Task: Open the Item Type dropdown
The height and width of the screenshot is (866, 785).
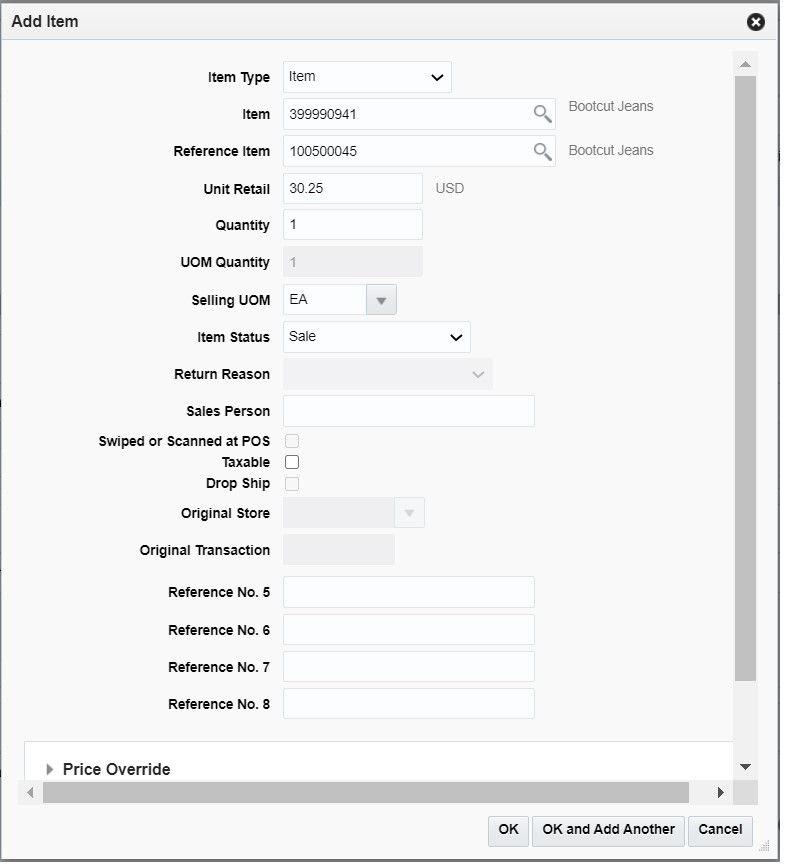Action: (x=366, y=77)
